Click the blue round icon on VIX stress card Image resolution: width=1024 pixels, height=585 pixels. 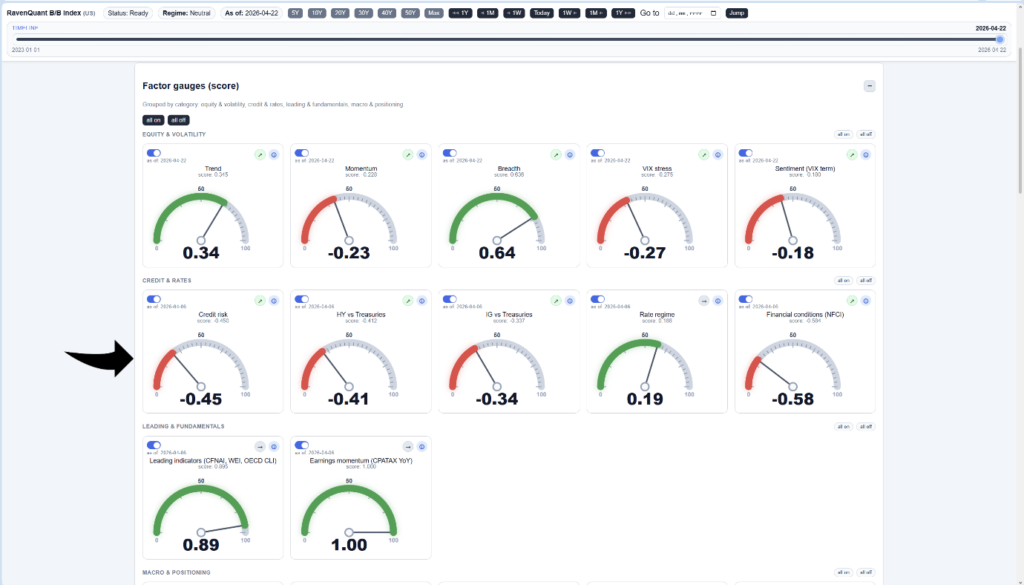click(718, 155)
